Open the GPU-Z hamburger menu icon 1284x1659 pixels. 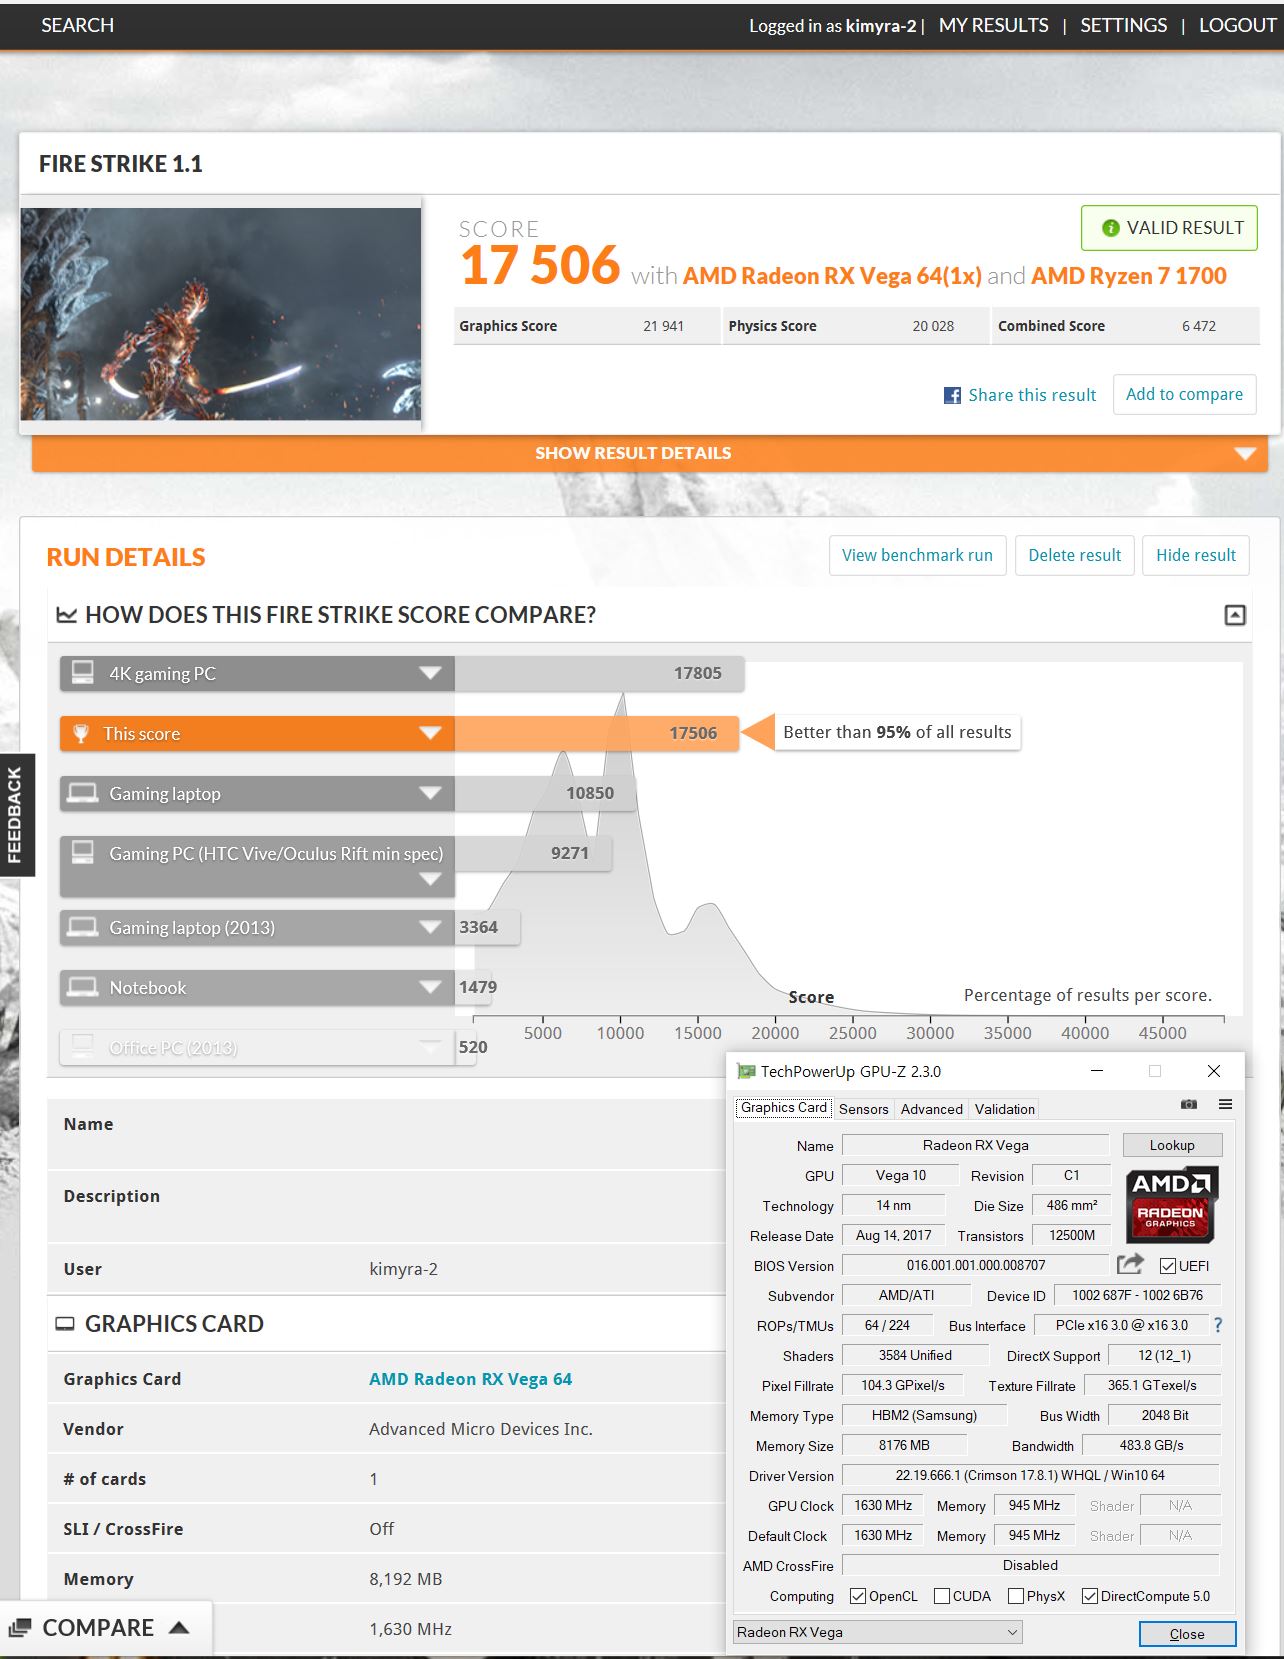[x=1225, y=1104]
